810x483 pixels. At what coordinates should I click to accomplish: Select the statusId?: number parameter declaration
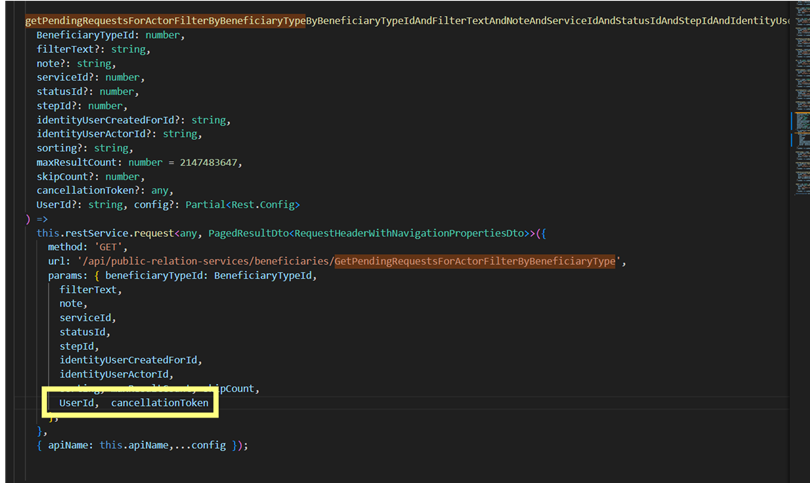point(86,91)
